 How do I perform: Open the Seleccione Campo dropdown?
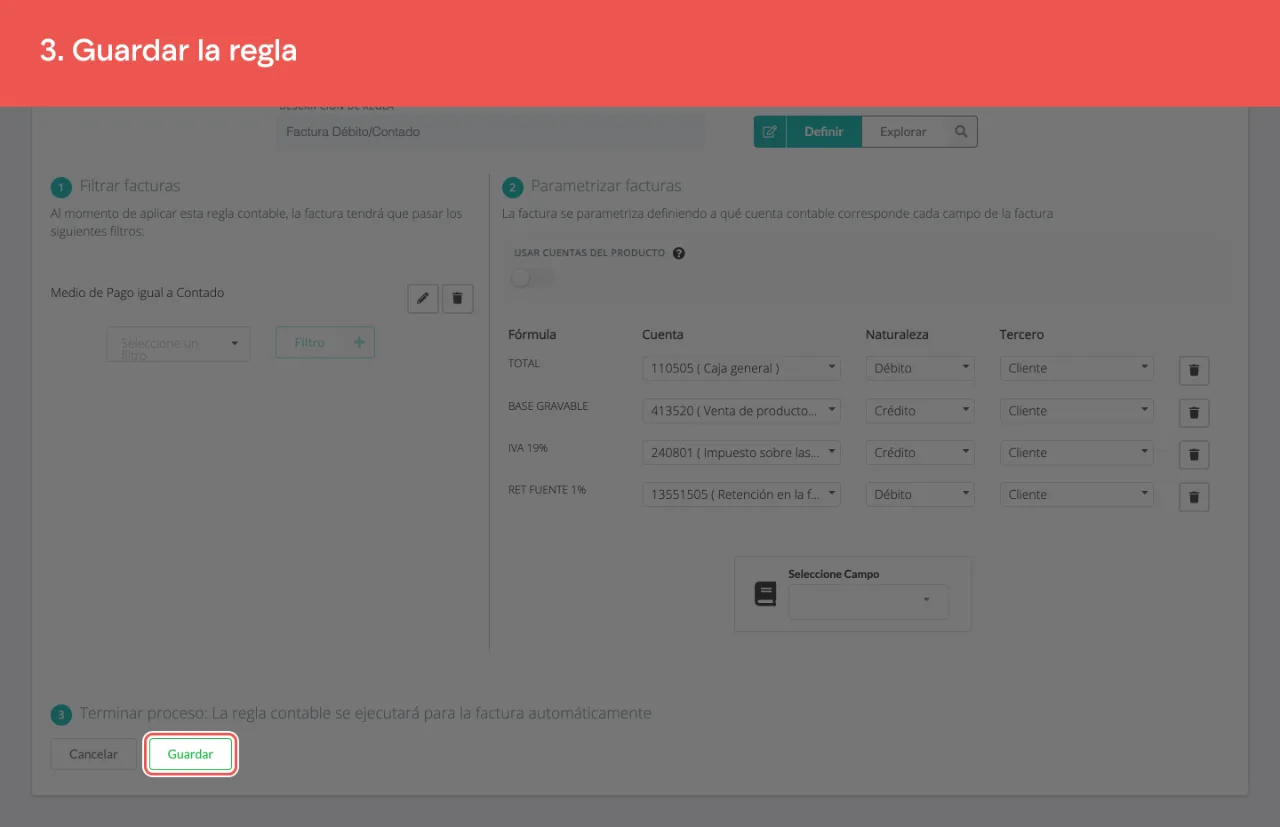868,601
